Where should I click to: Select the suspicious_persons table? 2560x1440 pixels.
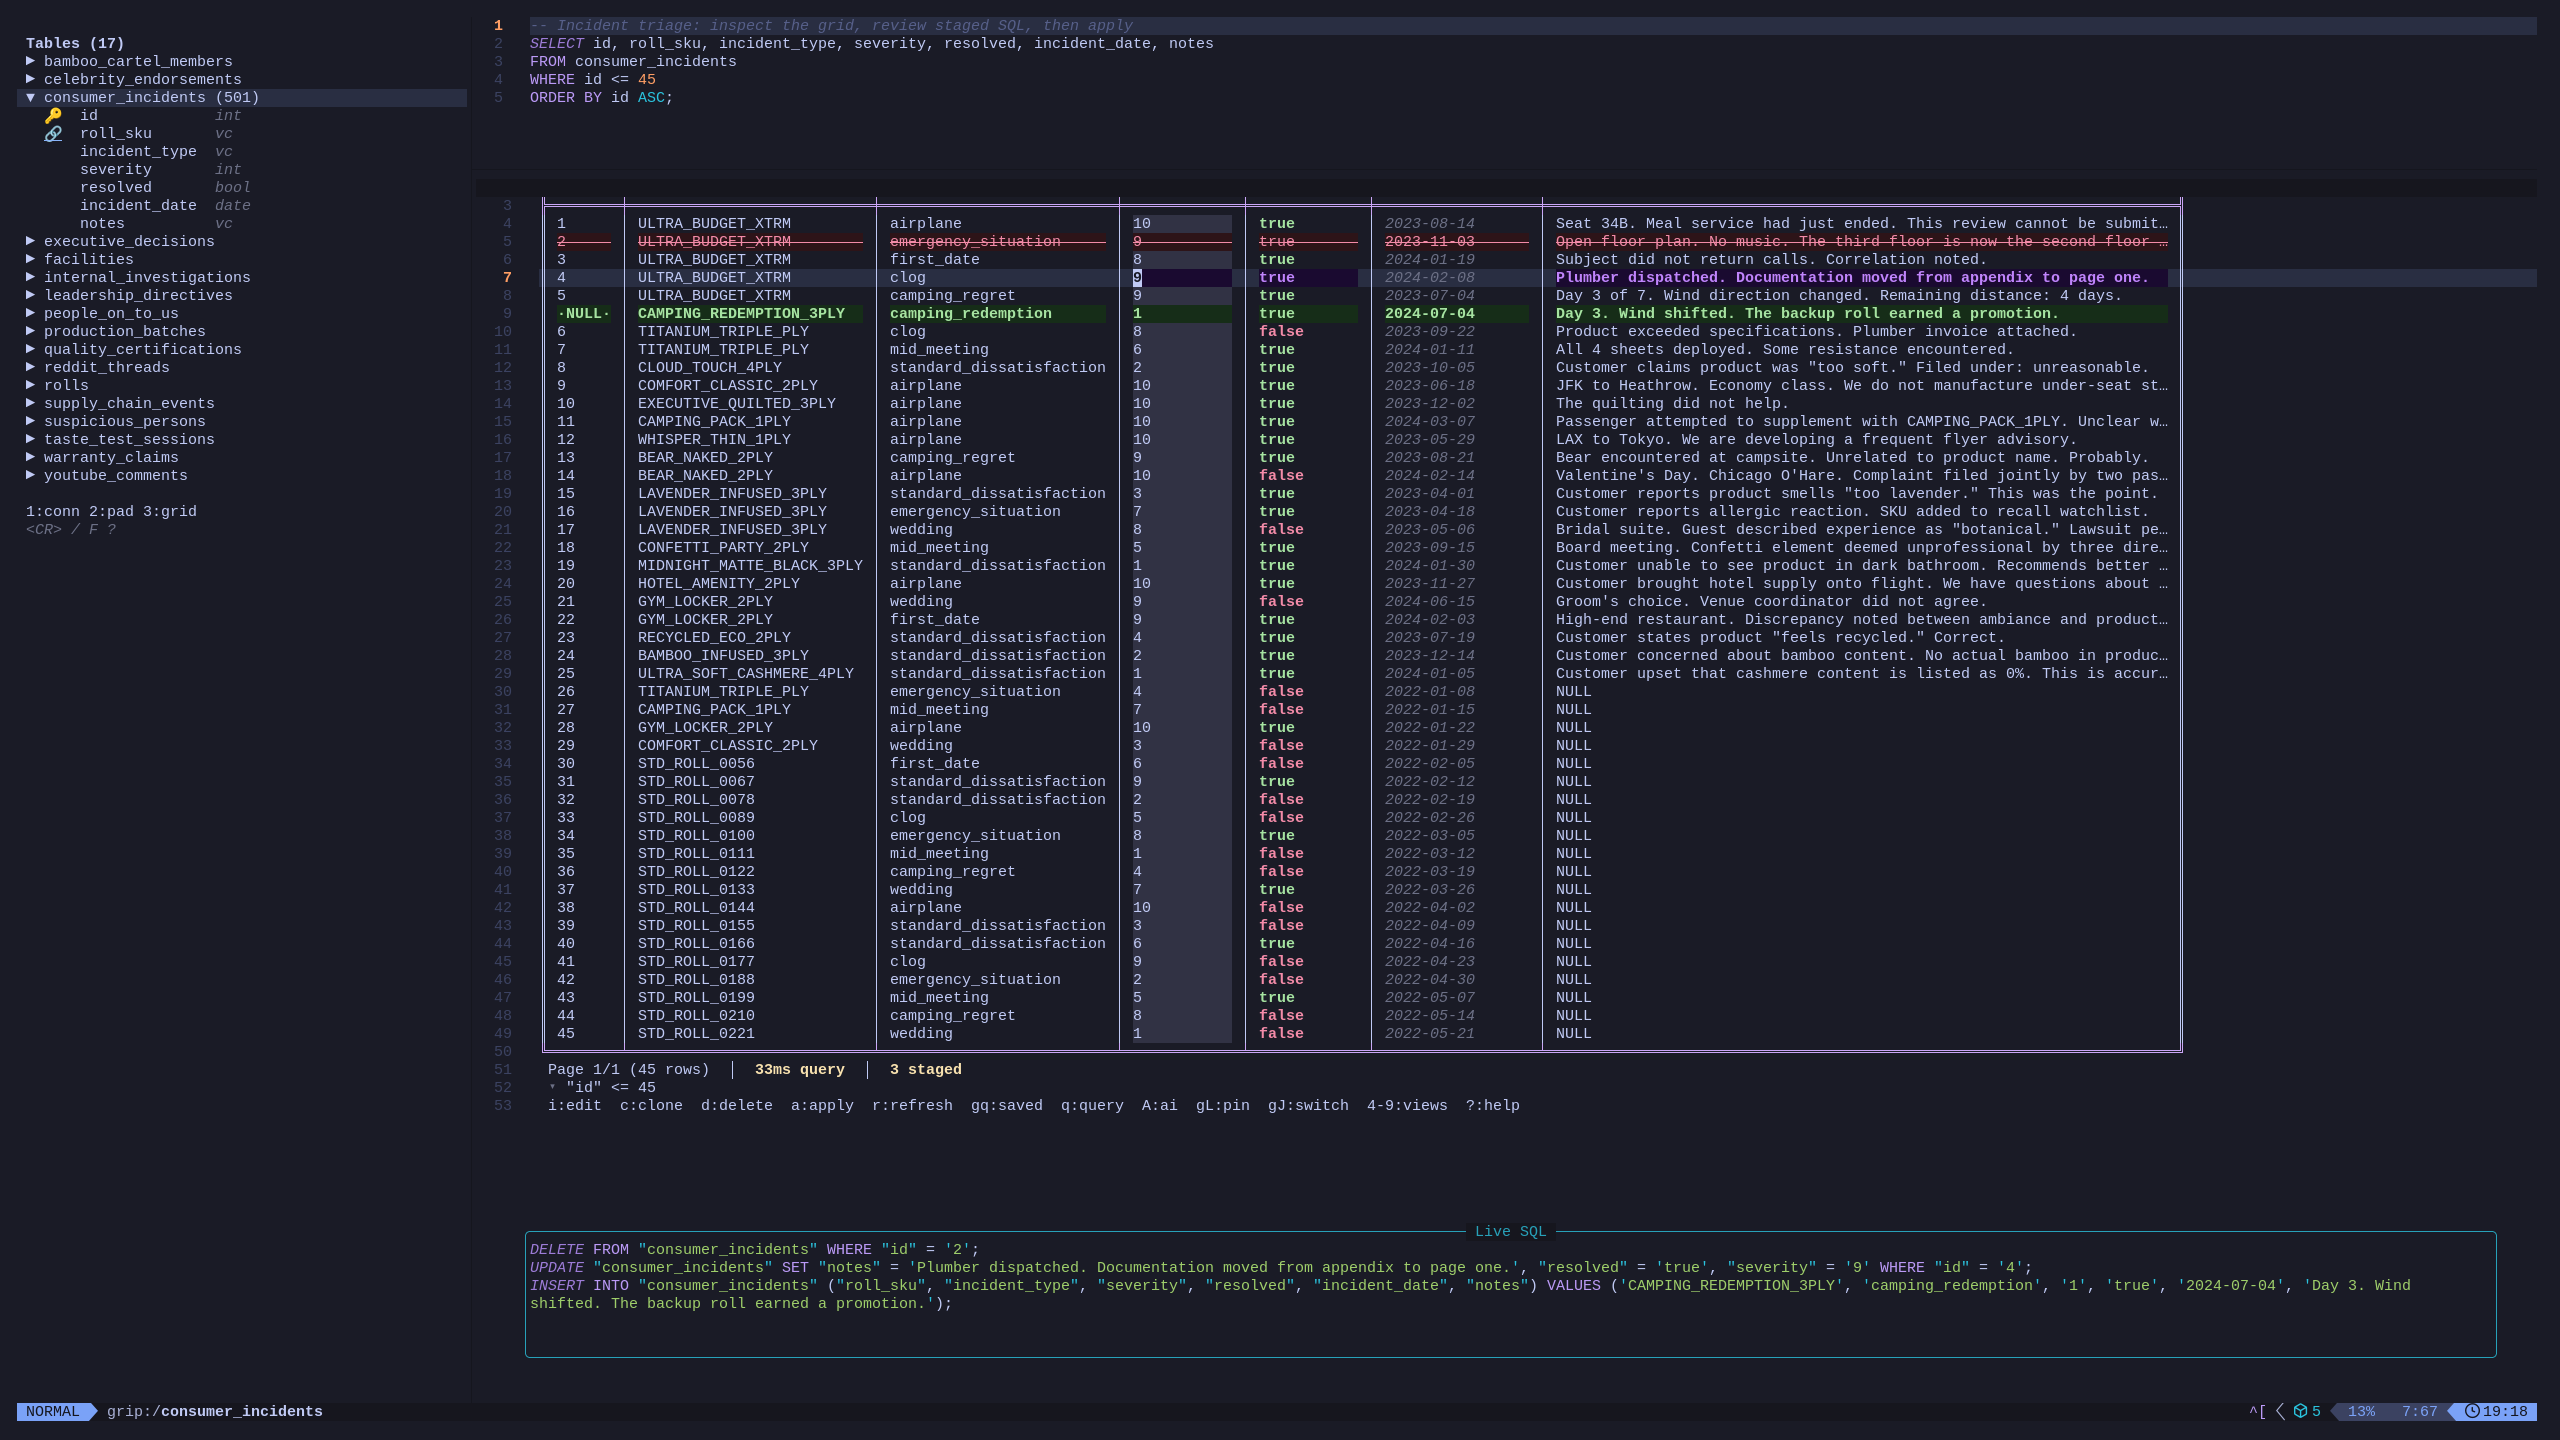click(124, 422)
